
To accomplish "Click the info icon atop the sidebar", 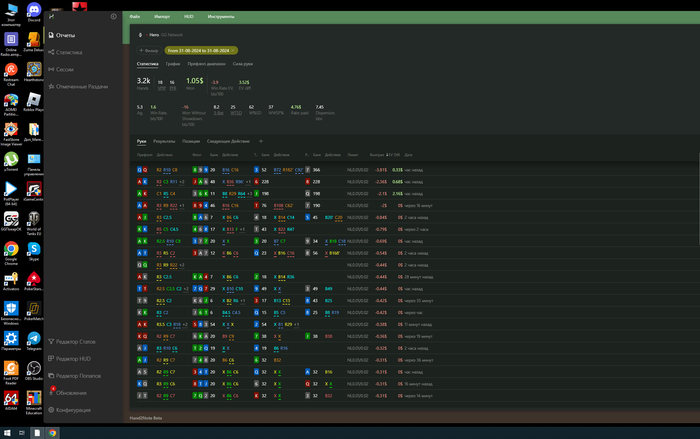I will 113,17.
